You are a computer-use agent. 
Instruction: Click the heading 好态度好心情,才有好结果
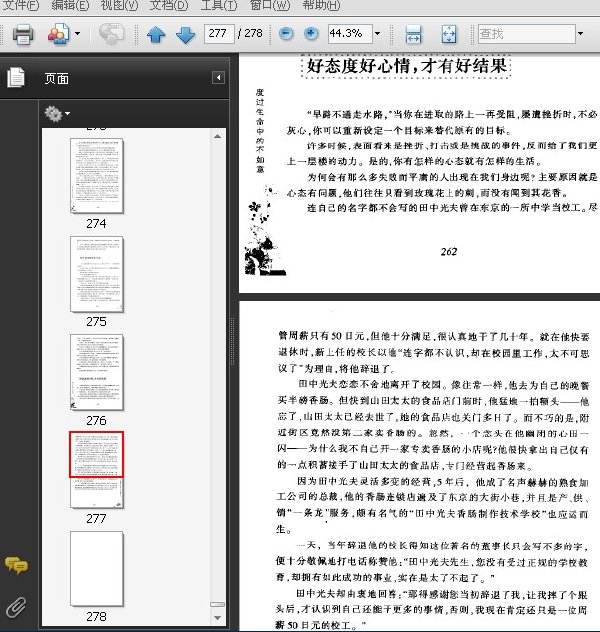(x=406, y=66)
